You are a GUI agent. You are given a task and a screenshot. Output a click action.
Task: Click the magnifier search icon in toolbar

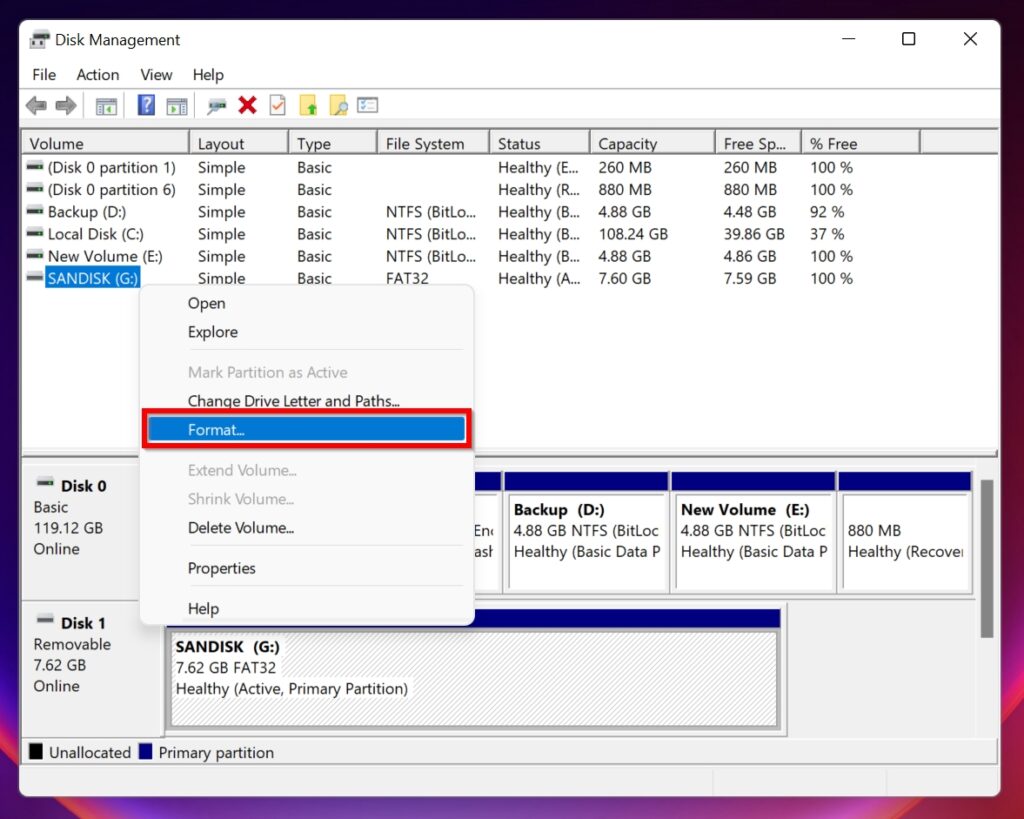pos(338,106)
